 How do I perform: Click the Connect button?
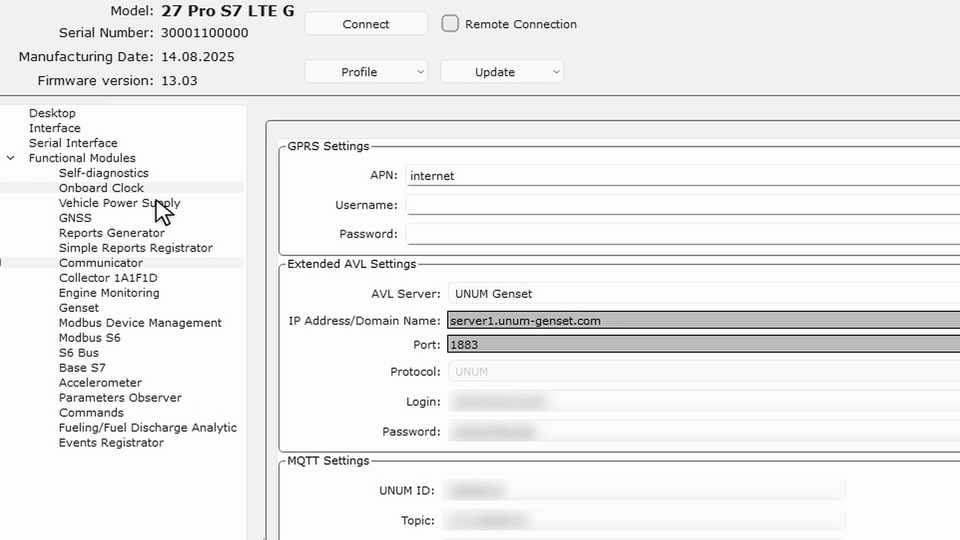[366, 24]
